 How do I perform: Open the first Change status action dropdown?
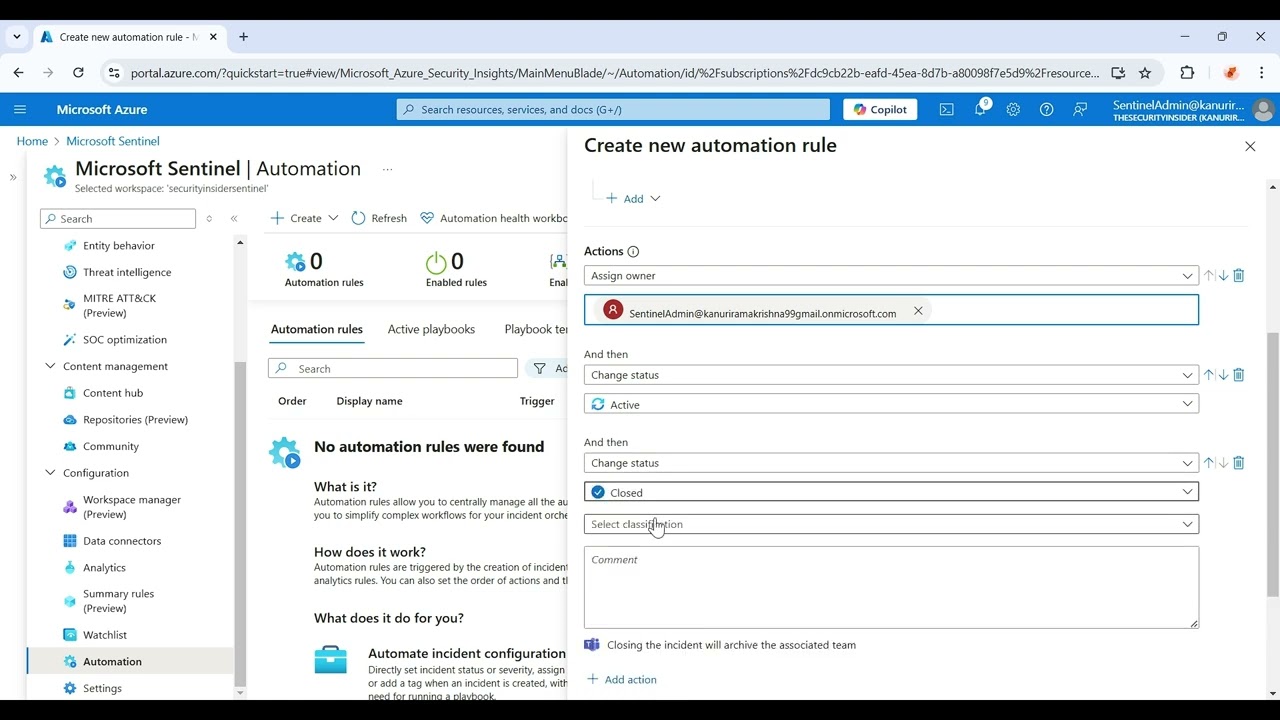pos(891,375)
